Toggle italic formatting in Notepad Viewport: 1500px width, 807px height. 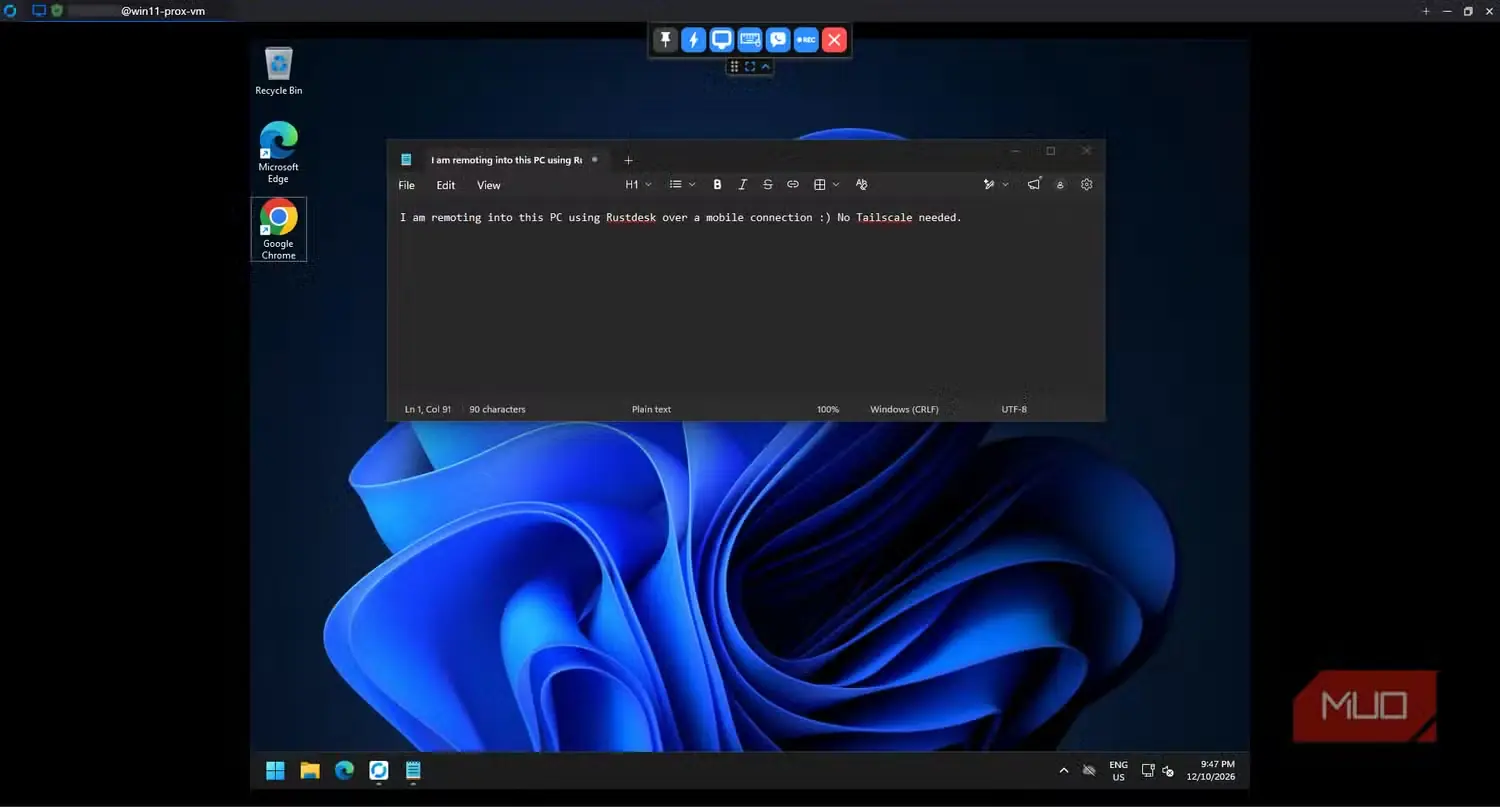coord(742,185)
